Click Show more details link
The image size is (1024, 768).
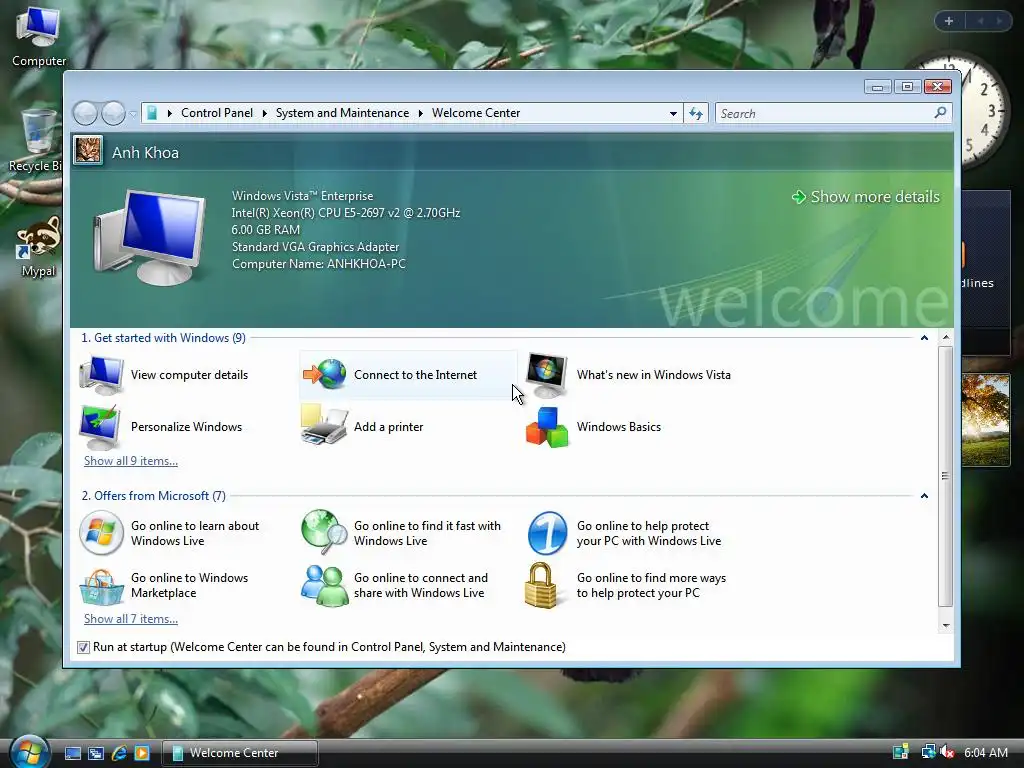(865, 197)
